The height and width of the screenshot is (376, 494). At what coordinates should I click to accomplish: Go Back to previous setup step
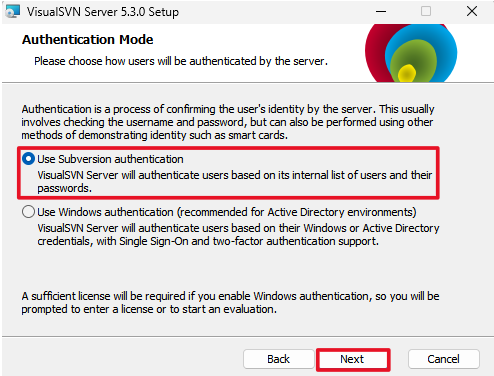(279, 359)
